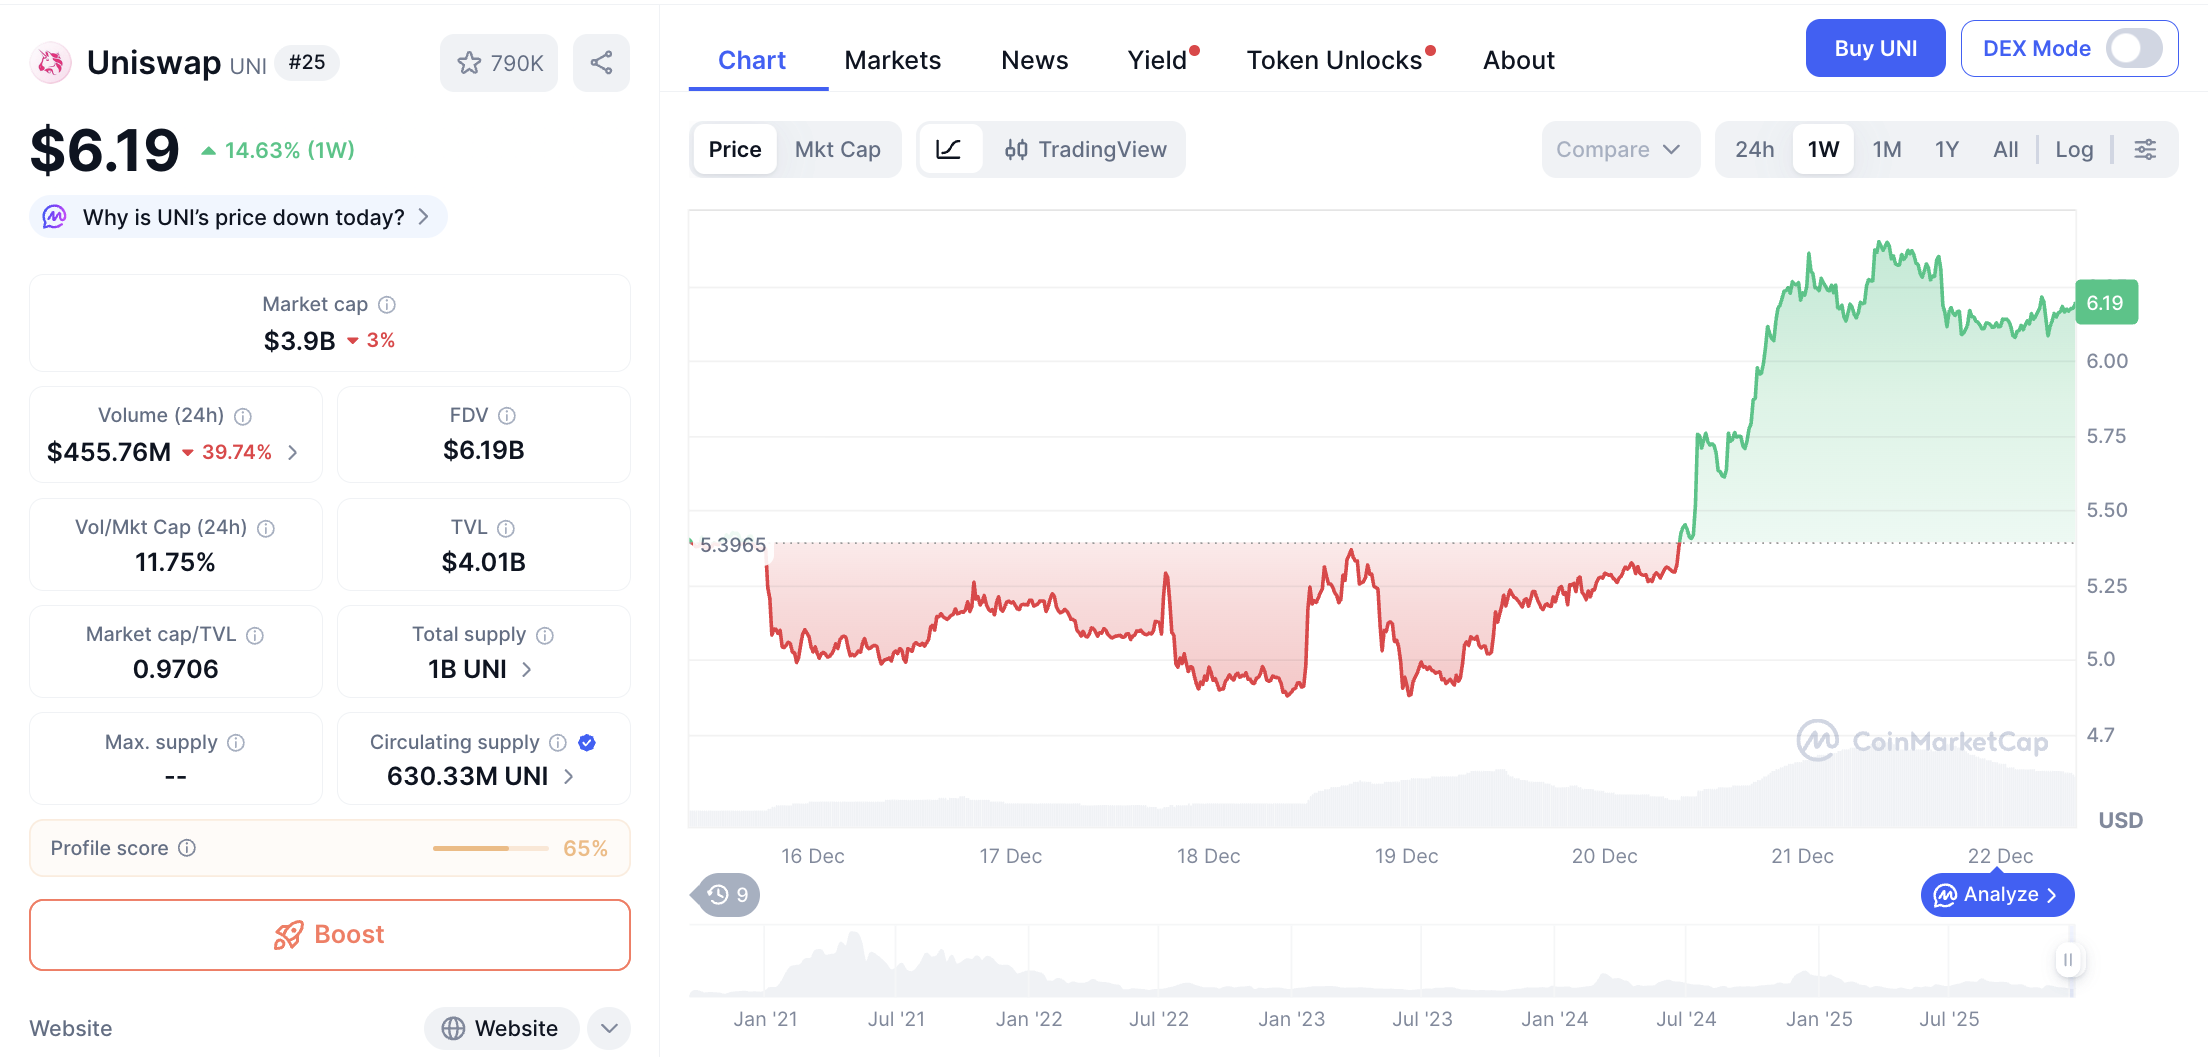Toggle DEX Mode switch

2133,48
